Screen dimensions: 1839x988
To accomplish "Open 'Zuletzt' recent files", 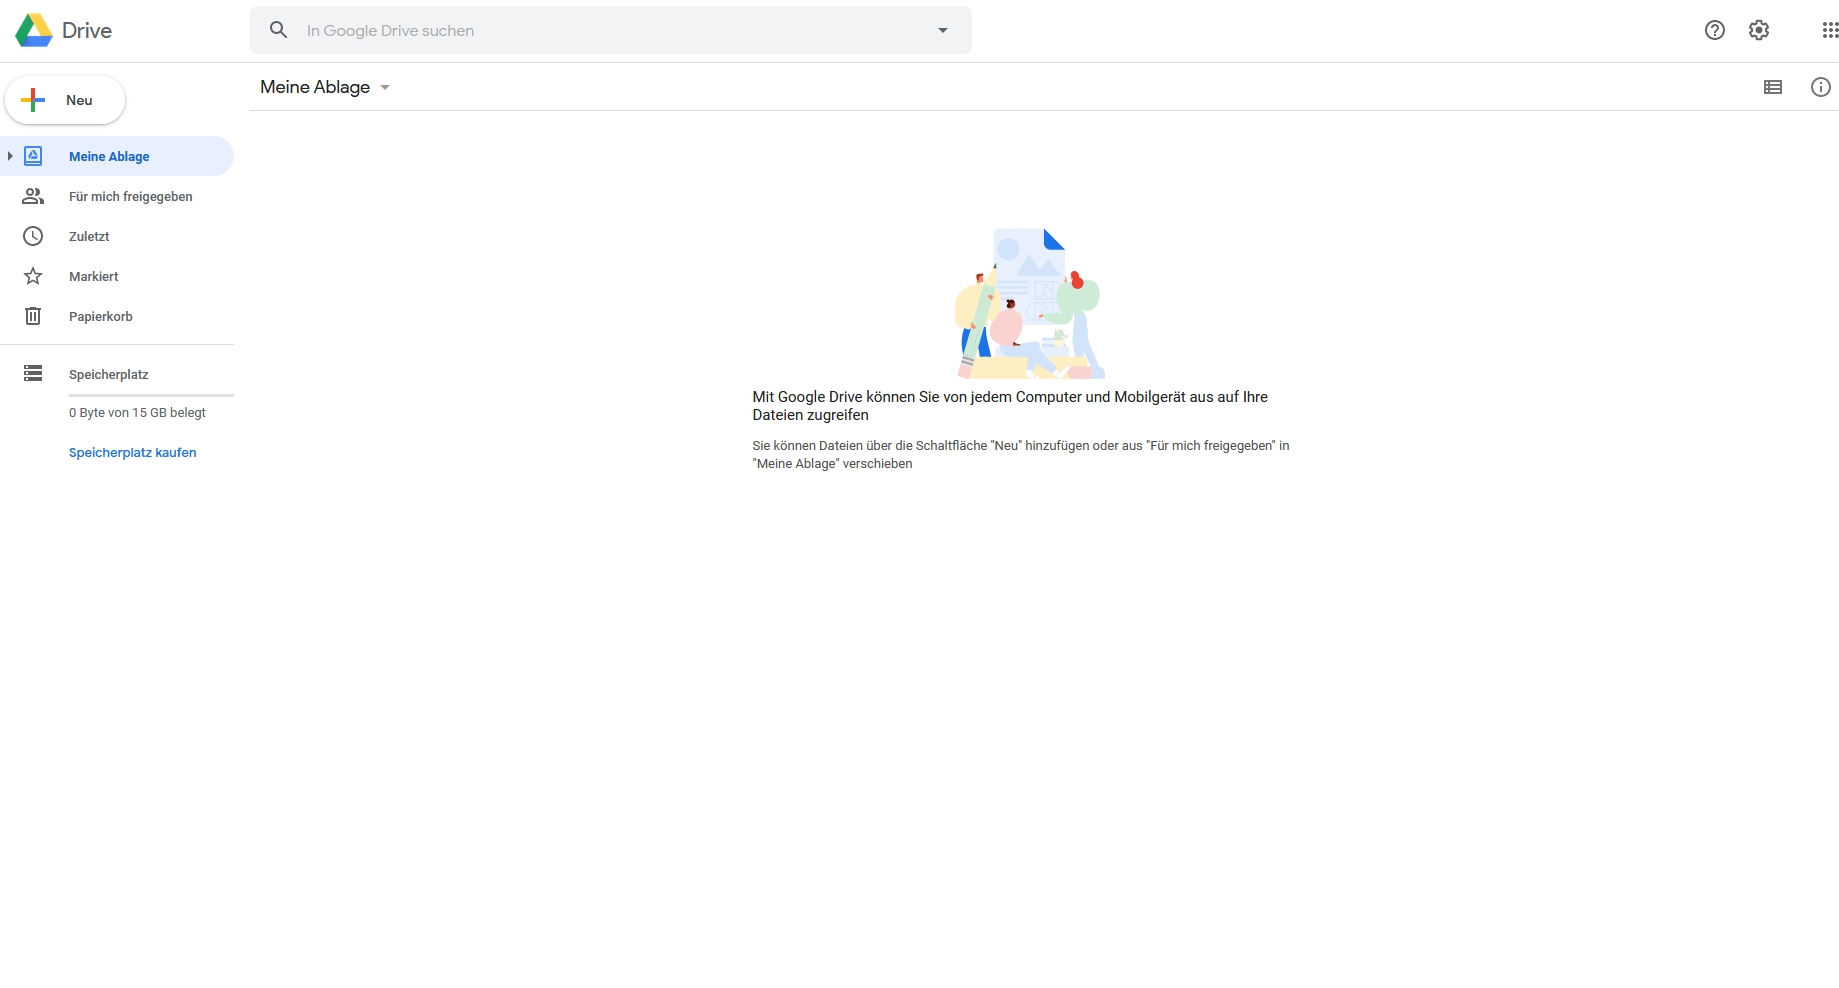I will click(117, 236).
